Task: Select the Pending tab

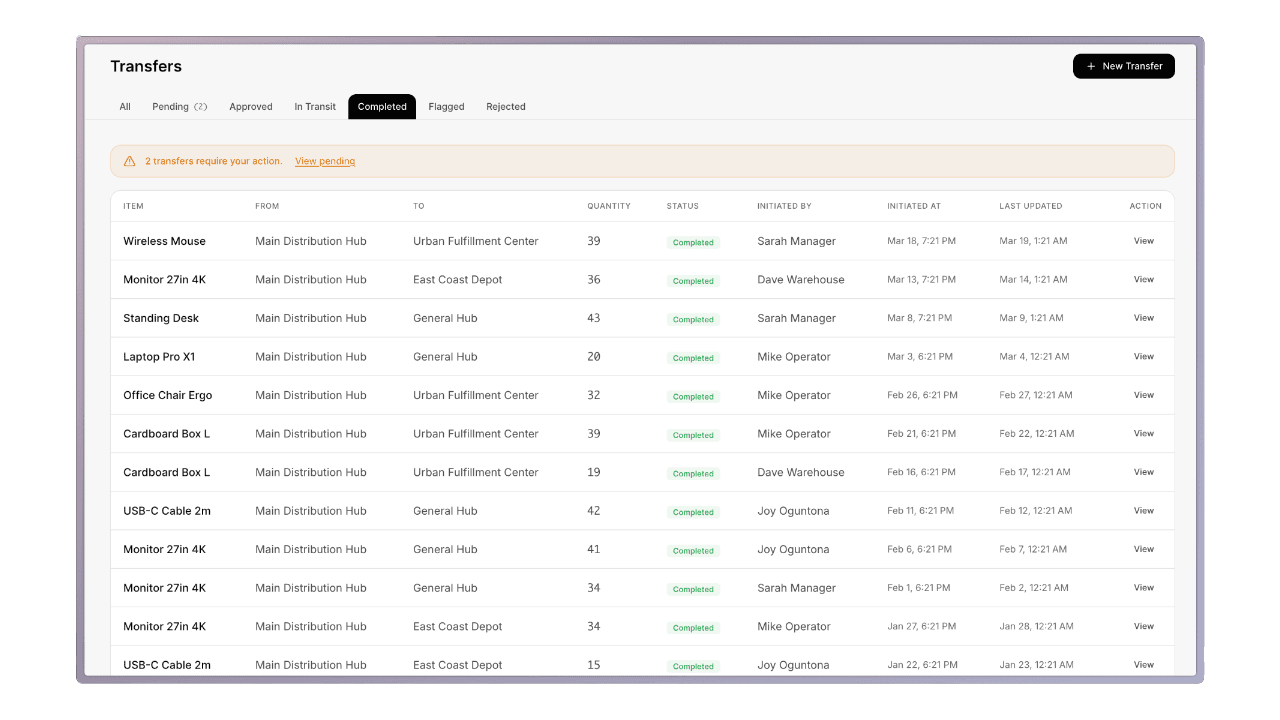Action: (x=179, y=107)
